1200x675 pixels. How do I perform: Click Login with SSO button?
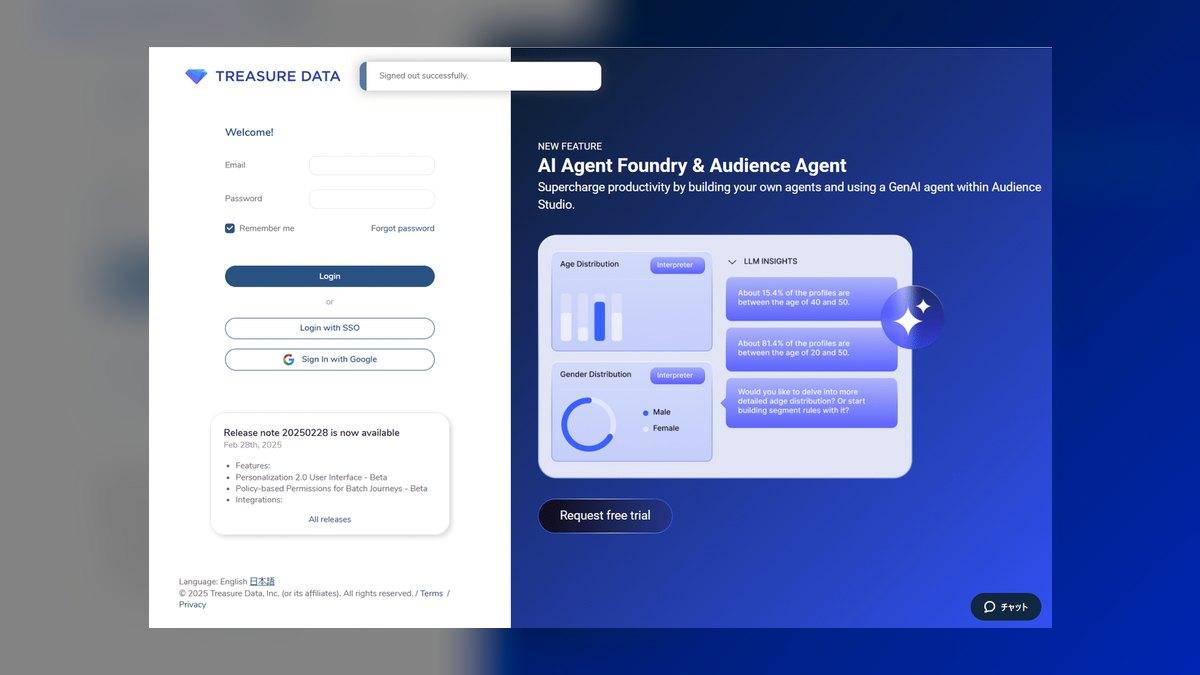pyautogui.click(x=330, y=328)
